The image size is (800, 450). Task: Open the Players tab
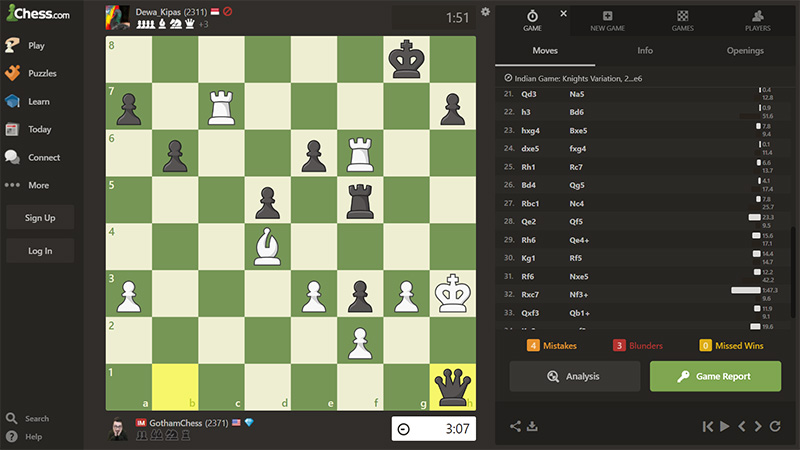[758, 21]
